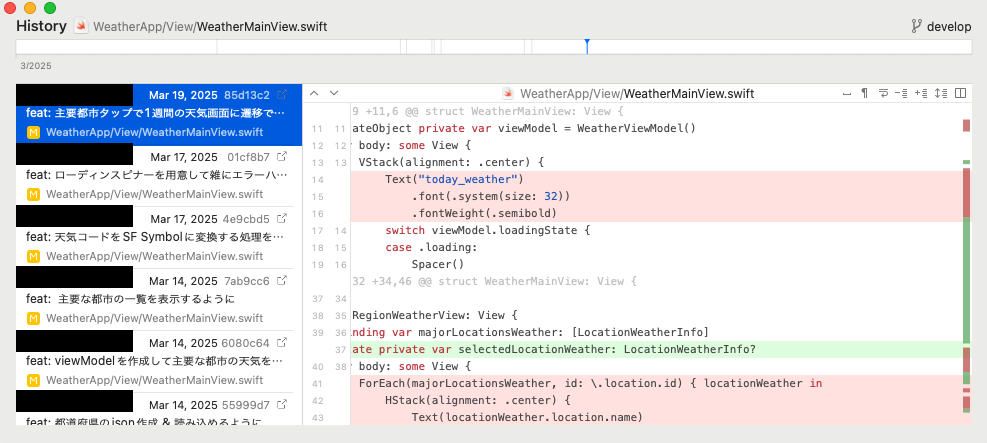Click line 'case .loading:'
The image size is (987, 443).
[431, 247]
